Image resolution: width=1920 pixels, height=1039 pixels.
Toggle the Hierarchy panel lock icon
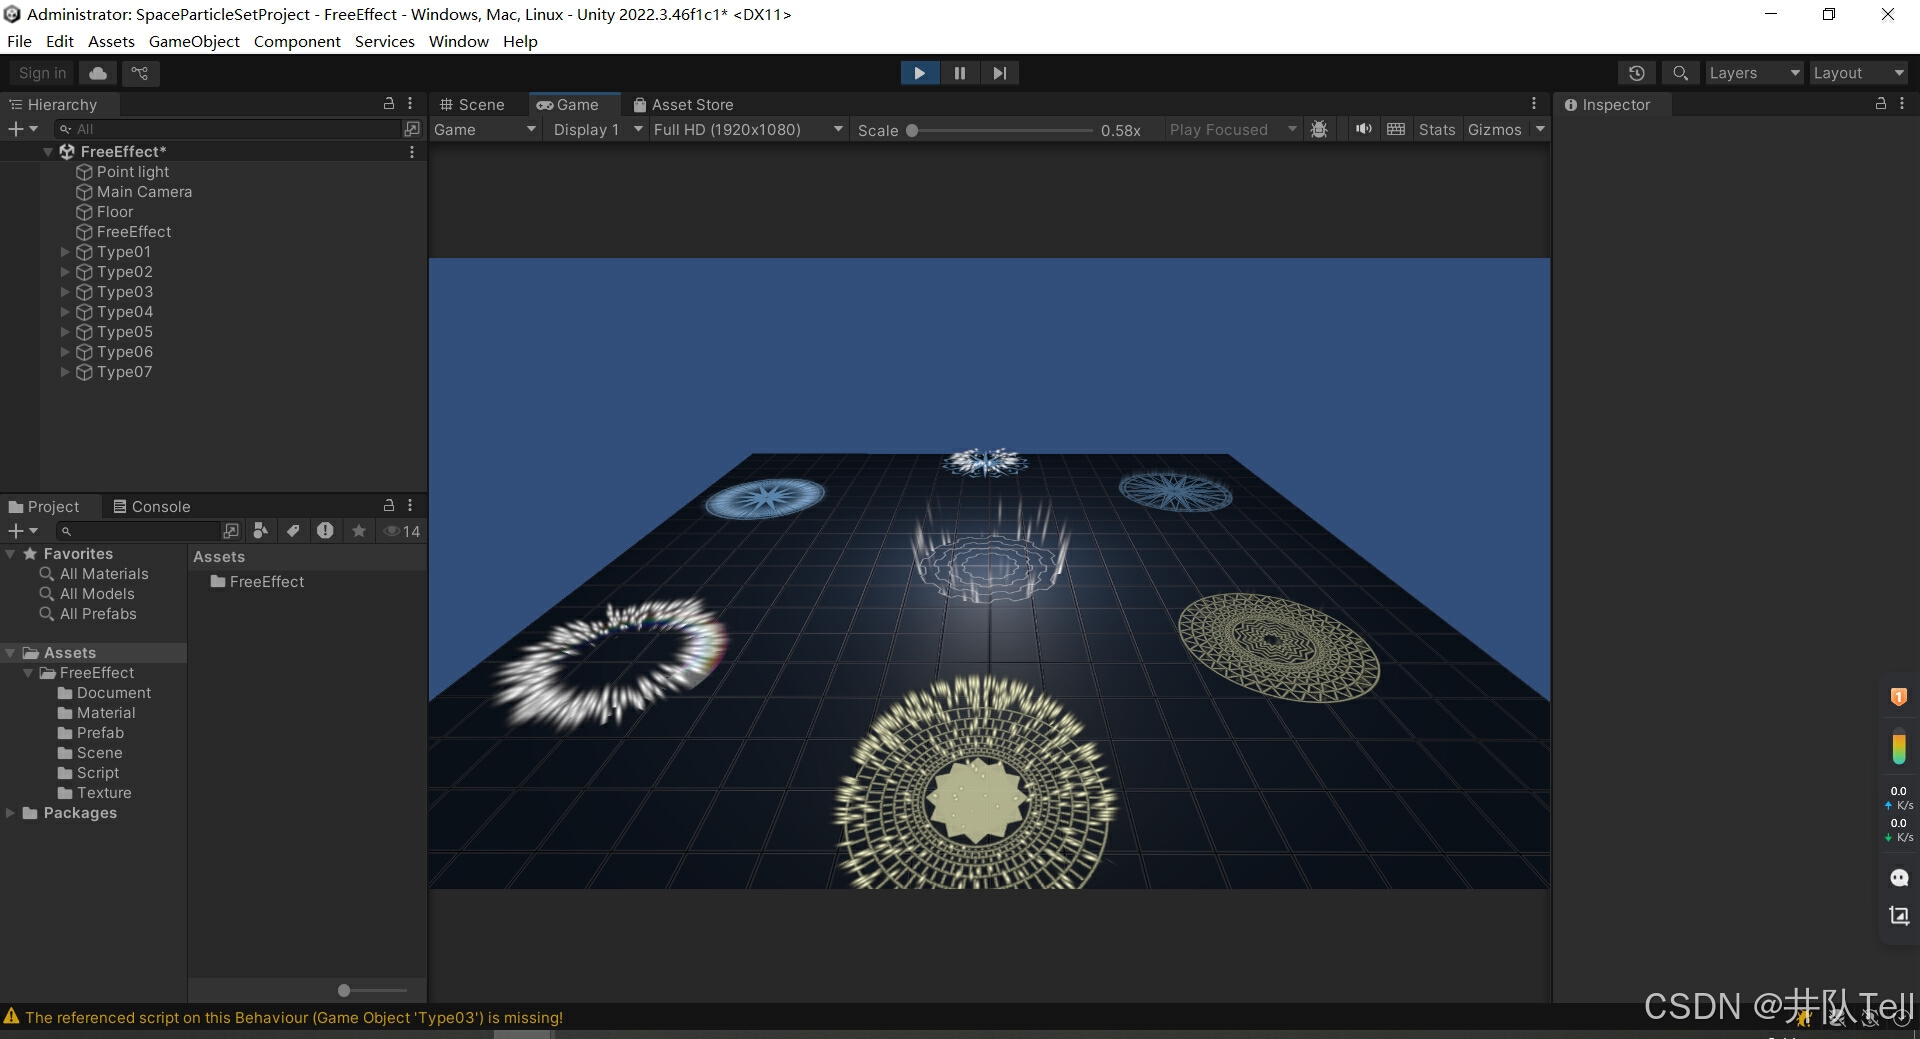pos(389,103)
